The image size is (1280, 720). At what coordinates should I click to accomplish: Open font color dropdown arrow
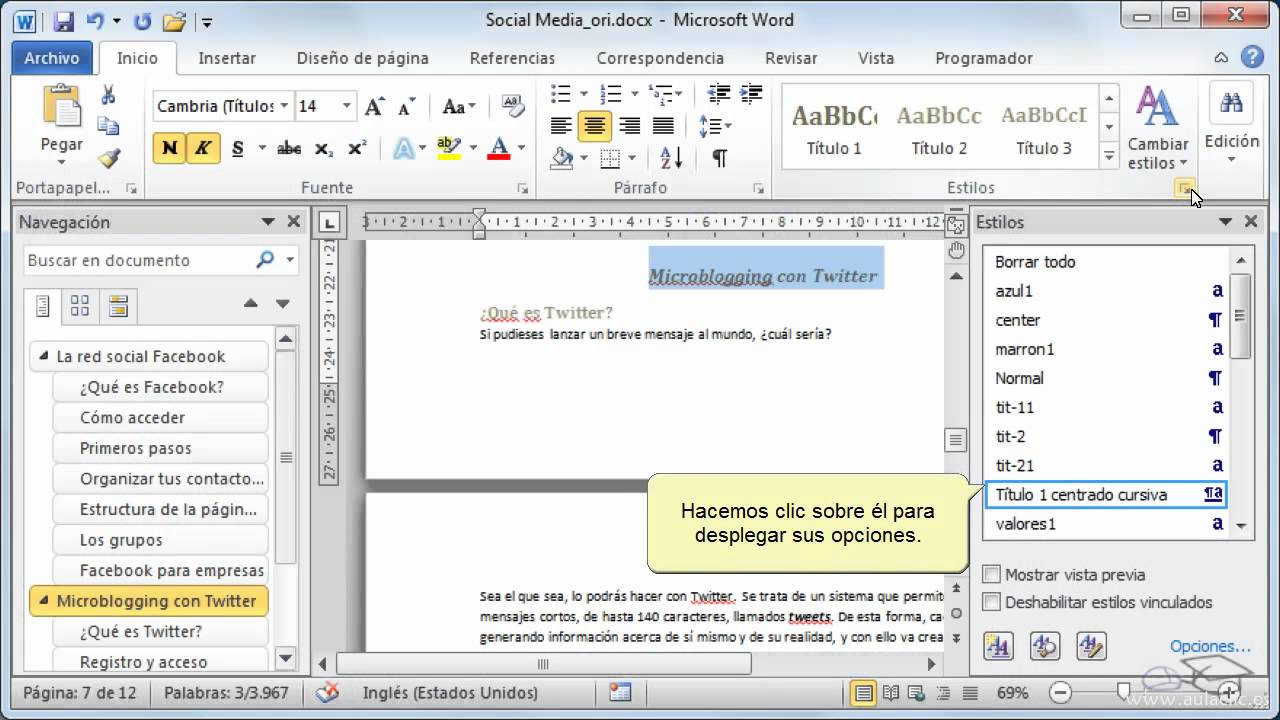[x=521, y=149]
